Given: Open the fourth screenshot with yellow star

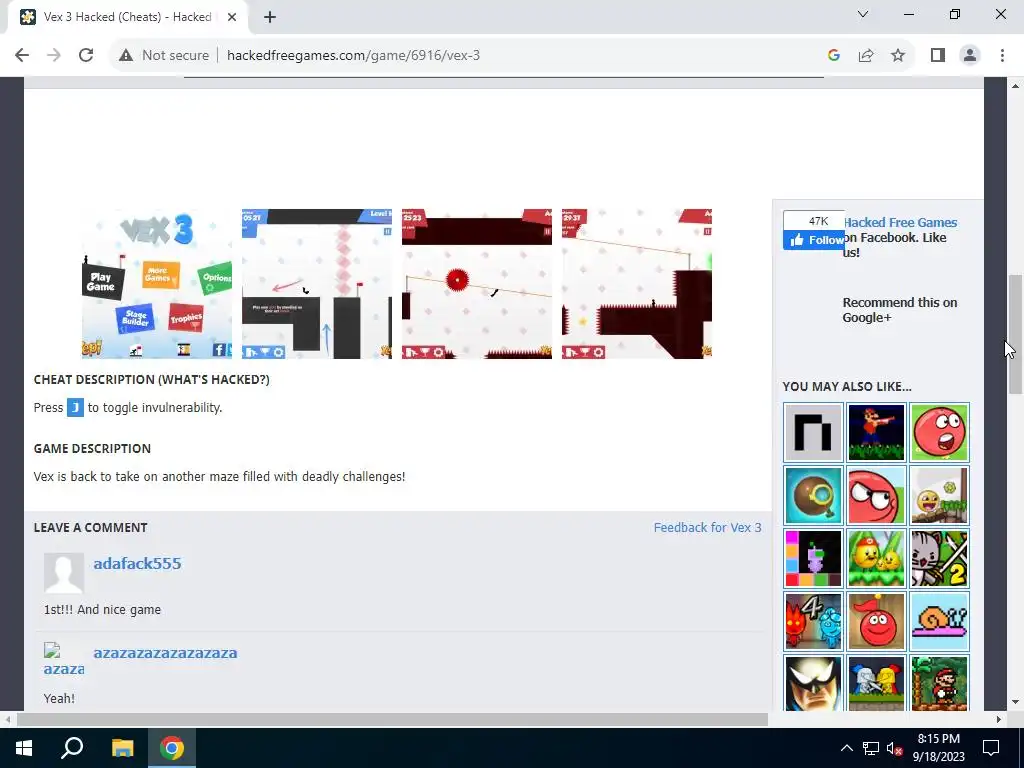Looking at the screenshot, I should coord(637,283).
